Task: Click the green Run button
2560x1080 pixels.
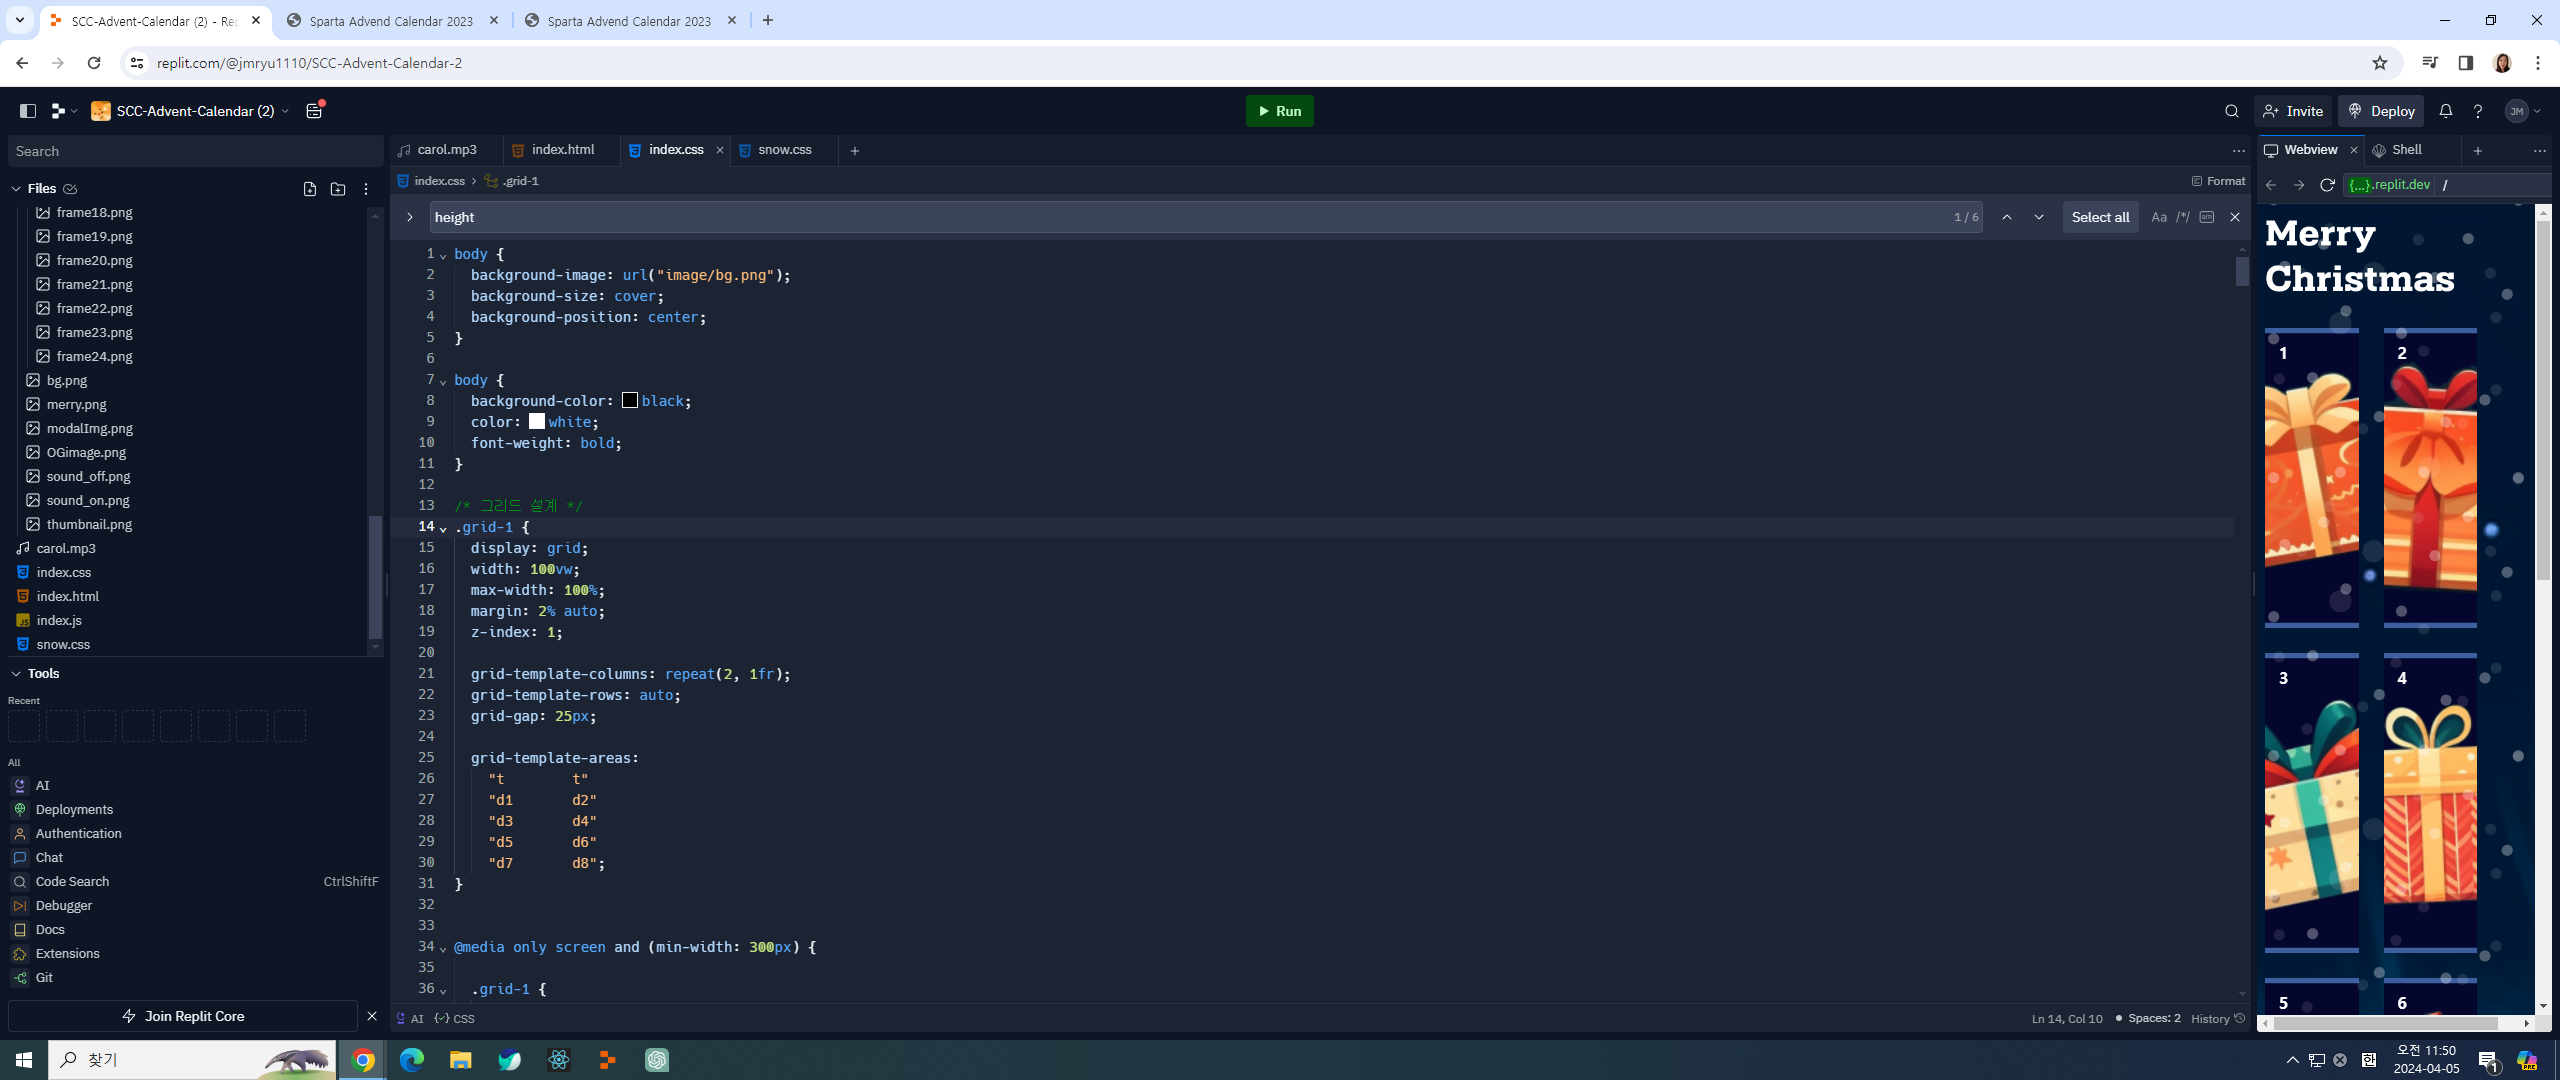Action: pyautogui.click(x=1279, y=111)
